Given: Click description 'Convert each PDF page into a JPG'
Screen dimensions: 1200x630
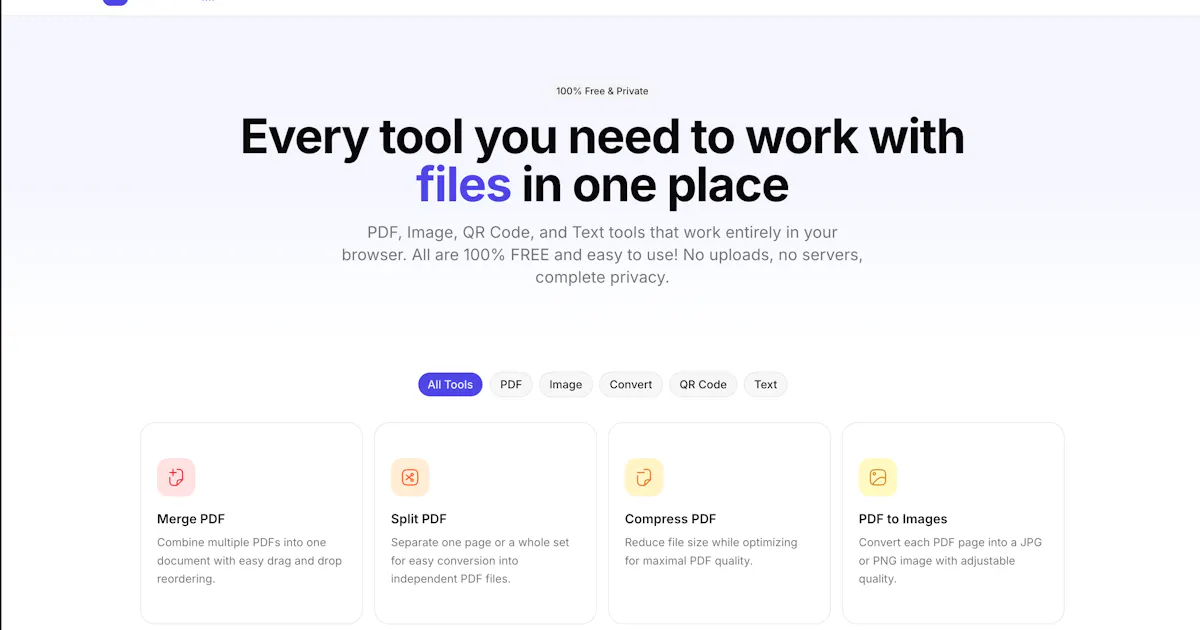Looking at the screenshot, I should 950,543.
